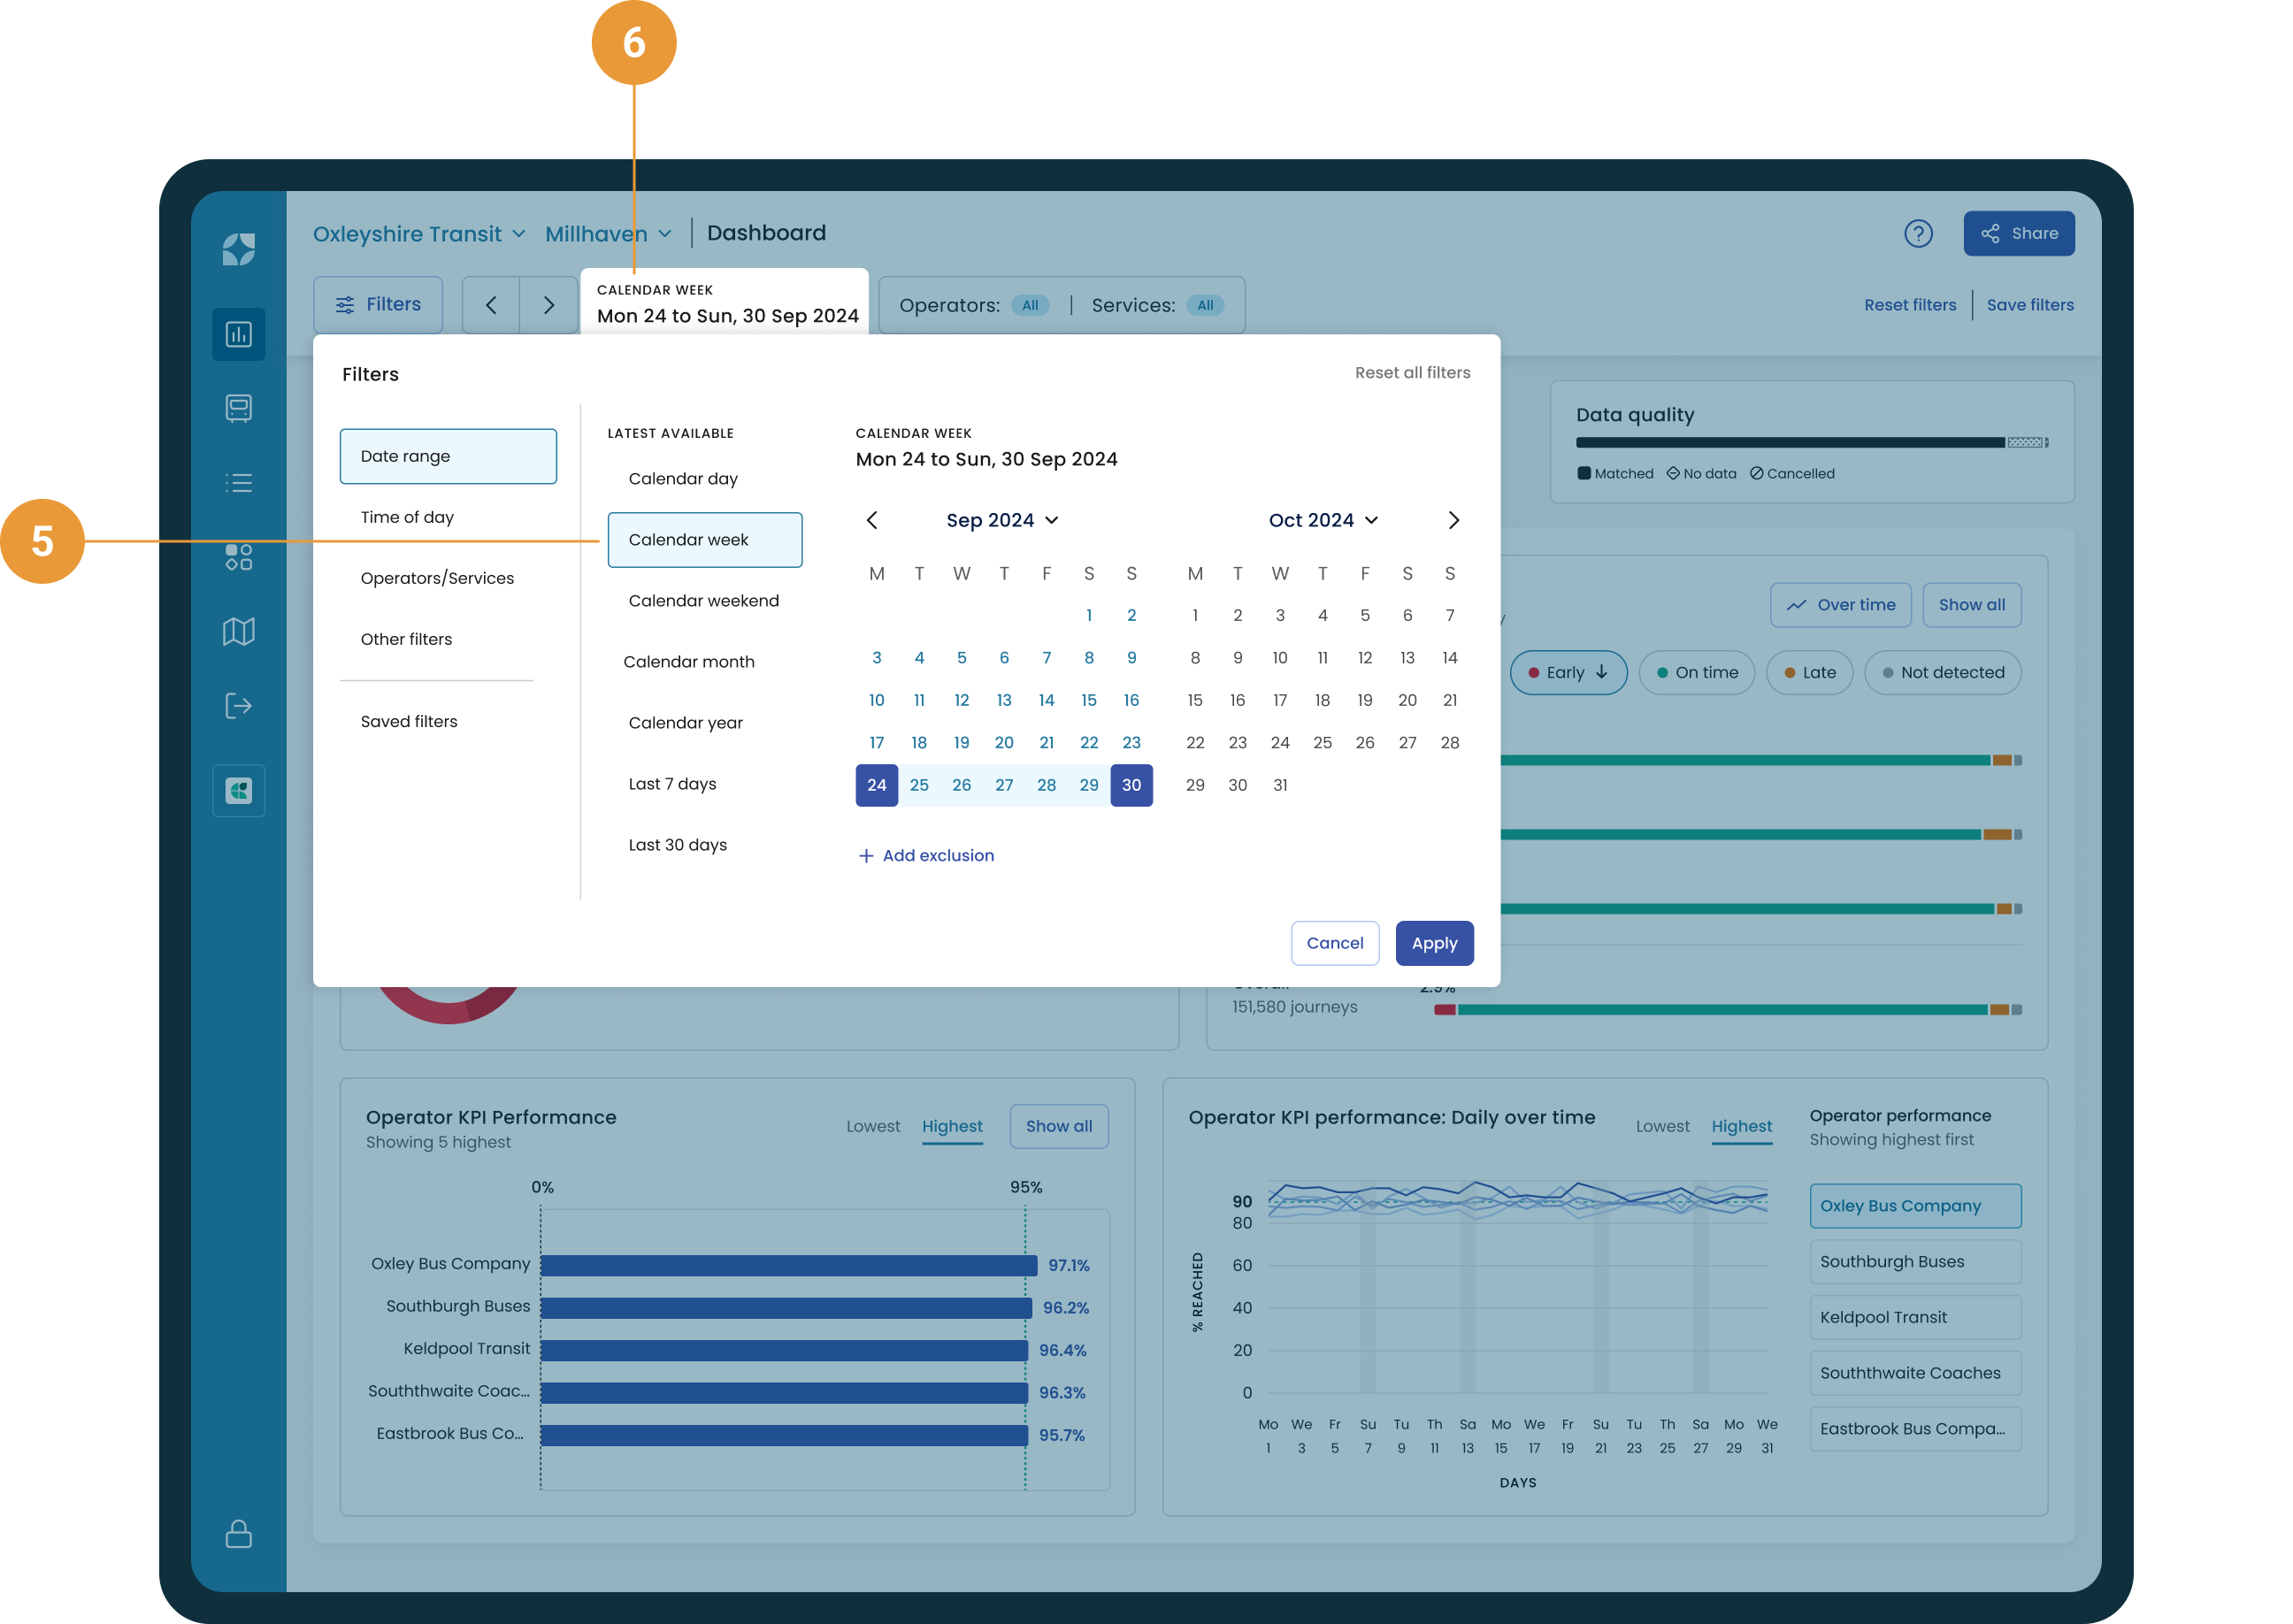This screenshot has height=1624, width=2293.
Task: Open the dashboard chart icon in sidebar
Action: click(238, 334)
